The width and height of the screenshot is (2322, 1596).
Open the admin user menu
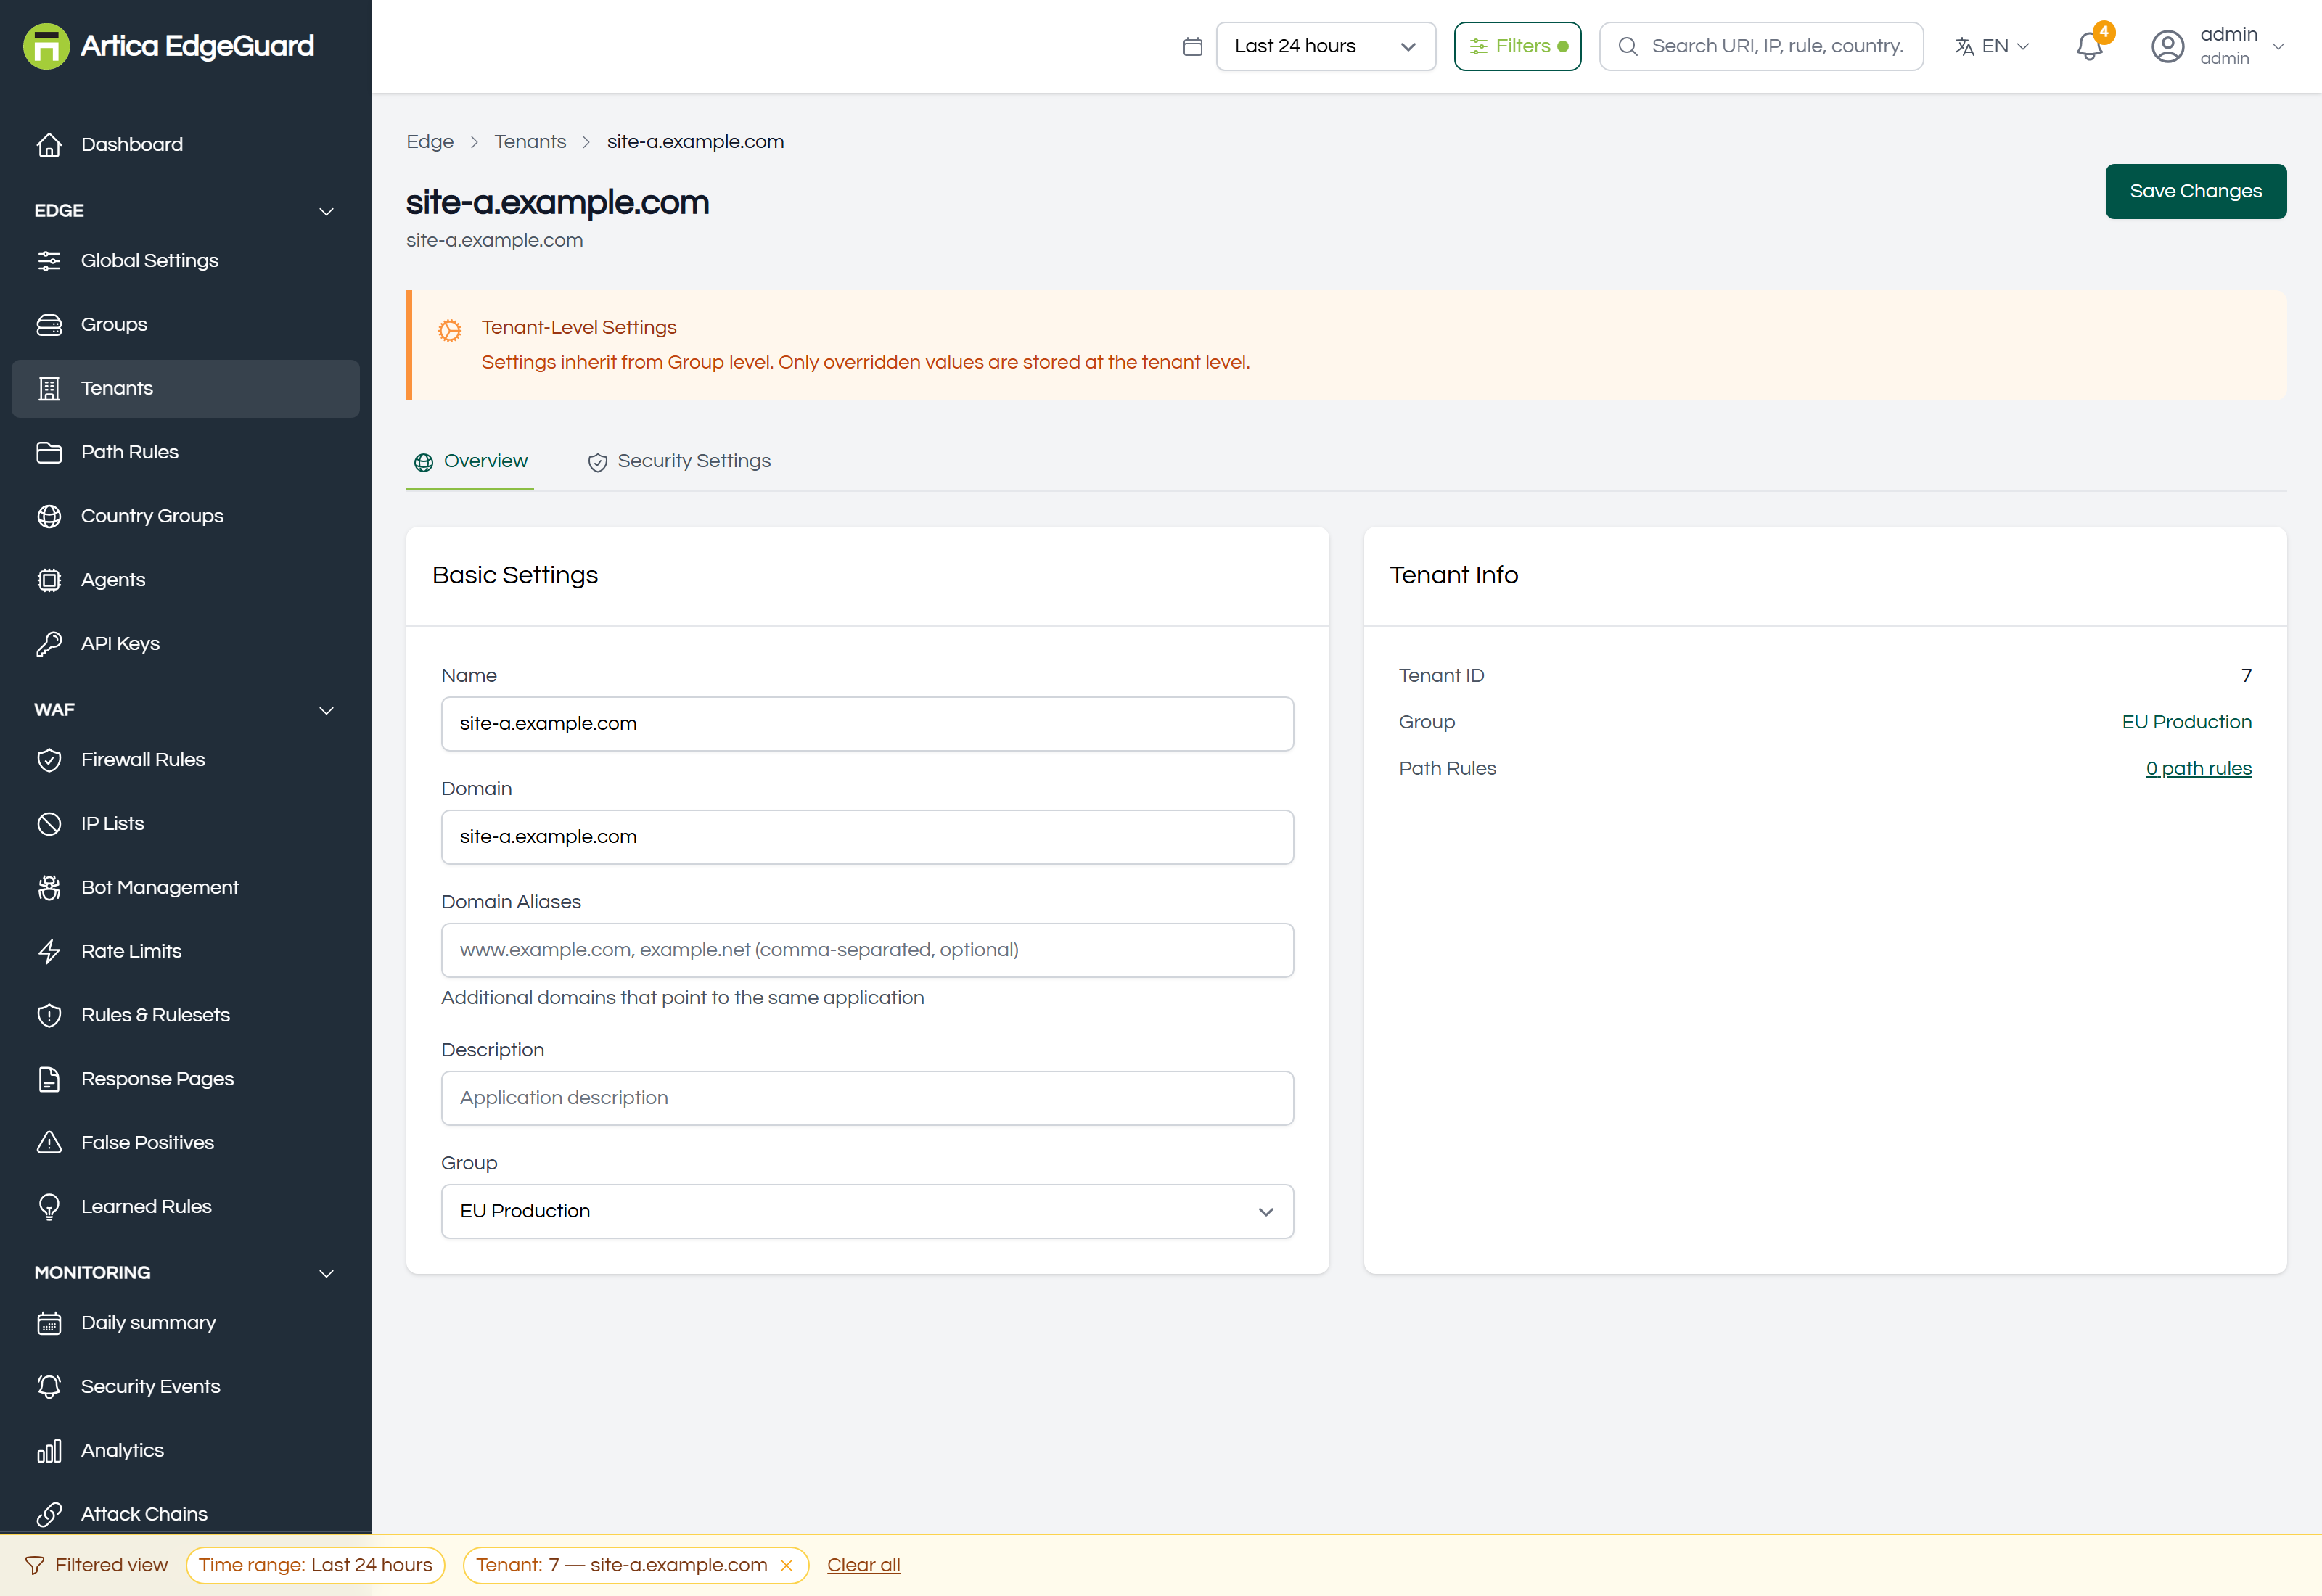pyautogui.click(x=2218, y=46)
